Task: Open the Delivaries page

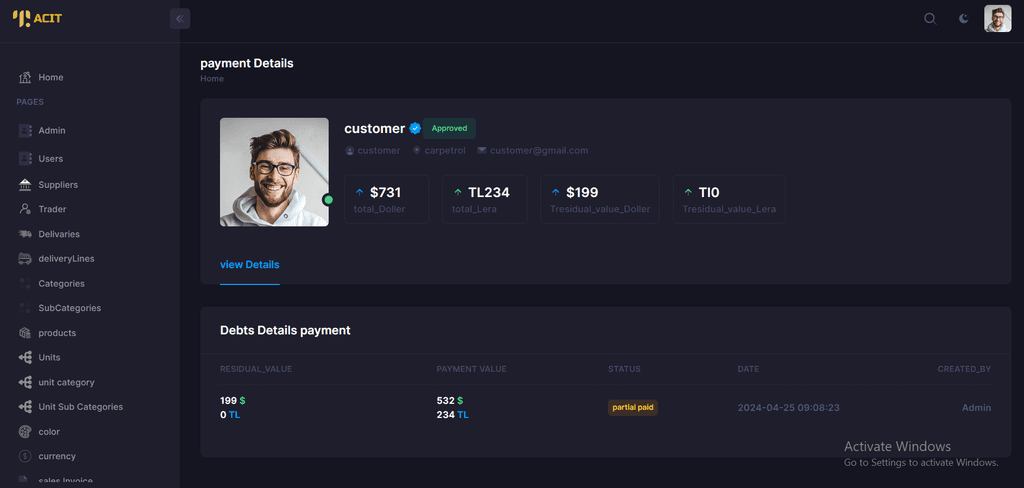Action: (x=59, y=234)
